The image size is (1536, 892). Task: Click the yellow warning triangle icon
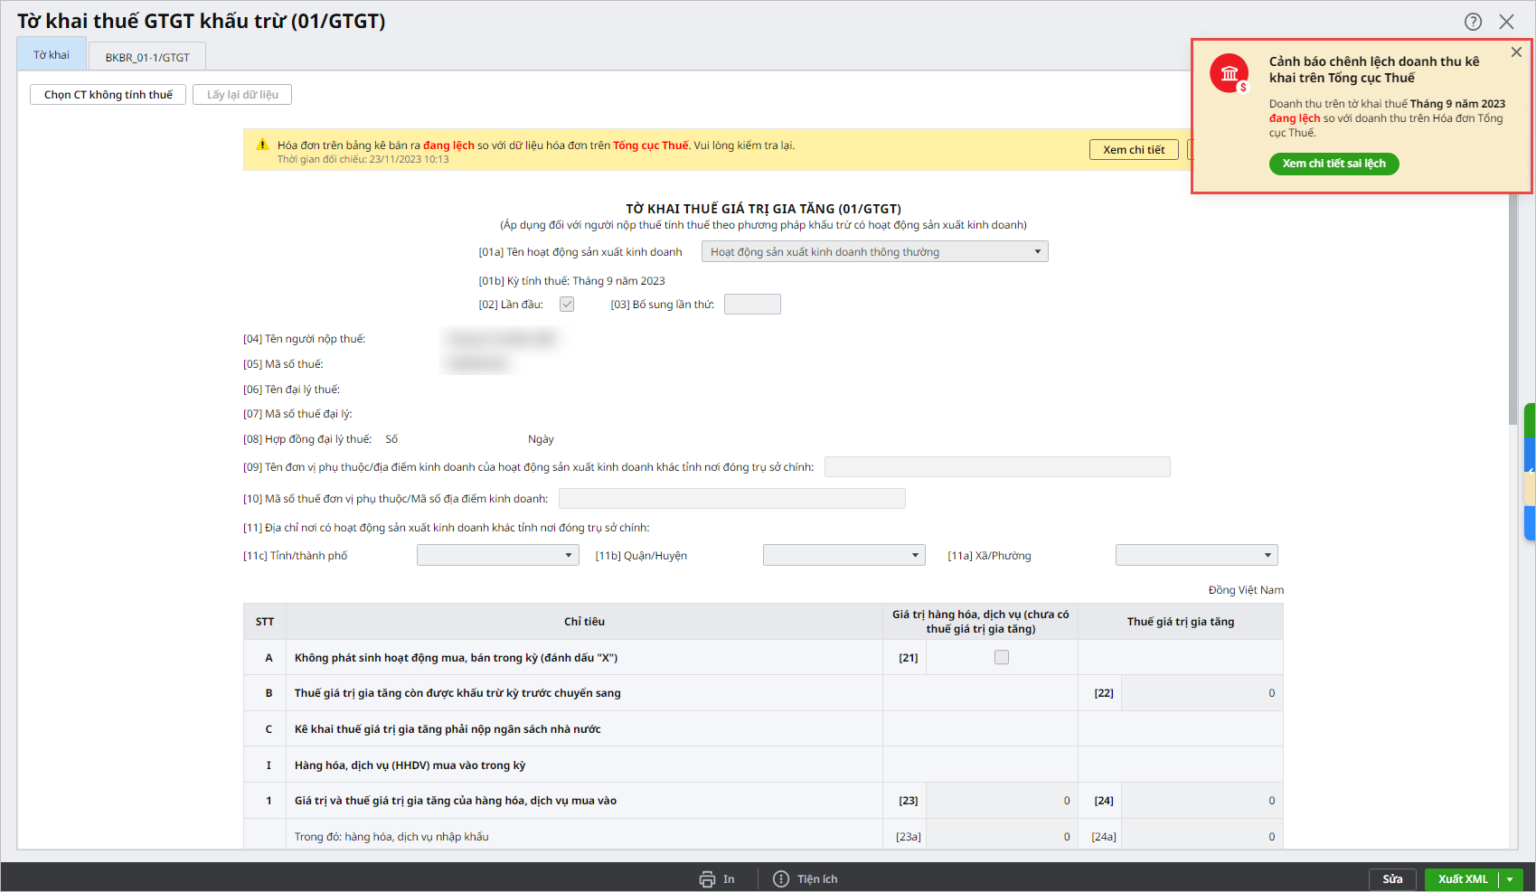point(262,145)
